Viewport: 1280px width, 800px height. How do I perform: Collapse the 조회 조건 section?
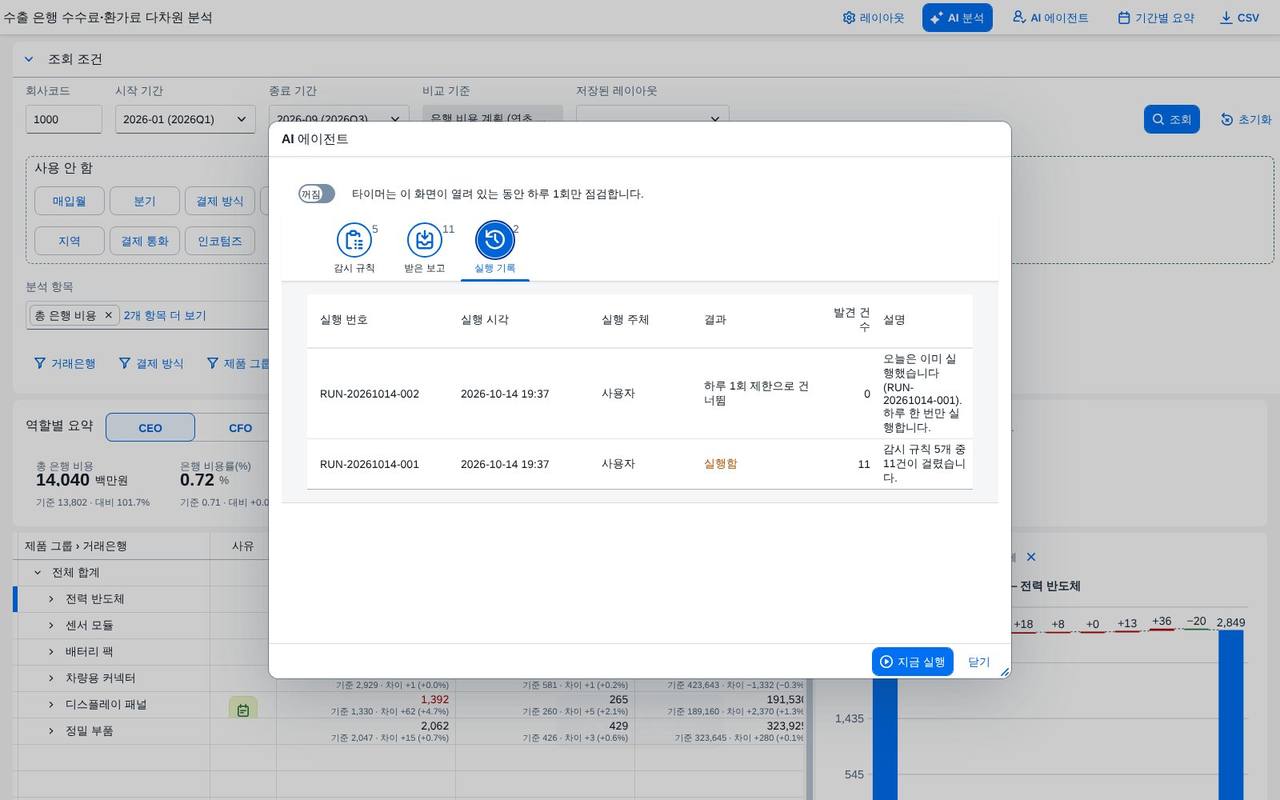[x=29, y=59]
